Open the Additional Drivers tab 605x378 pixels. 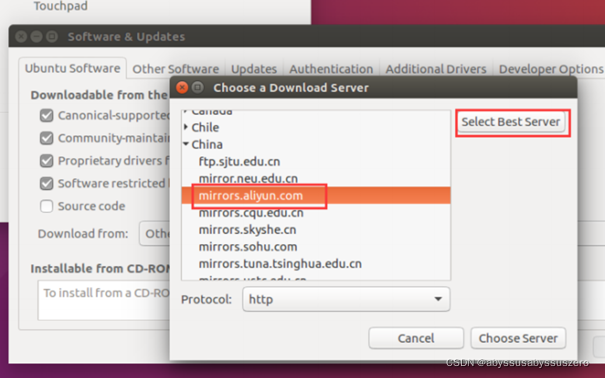click(x=436, y=69)
